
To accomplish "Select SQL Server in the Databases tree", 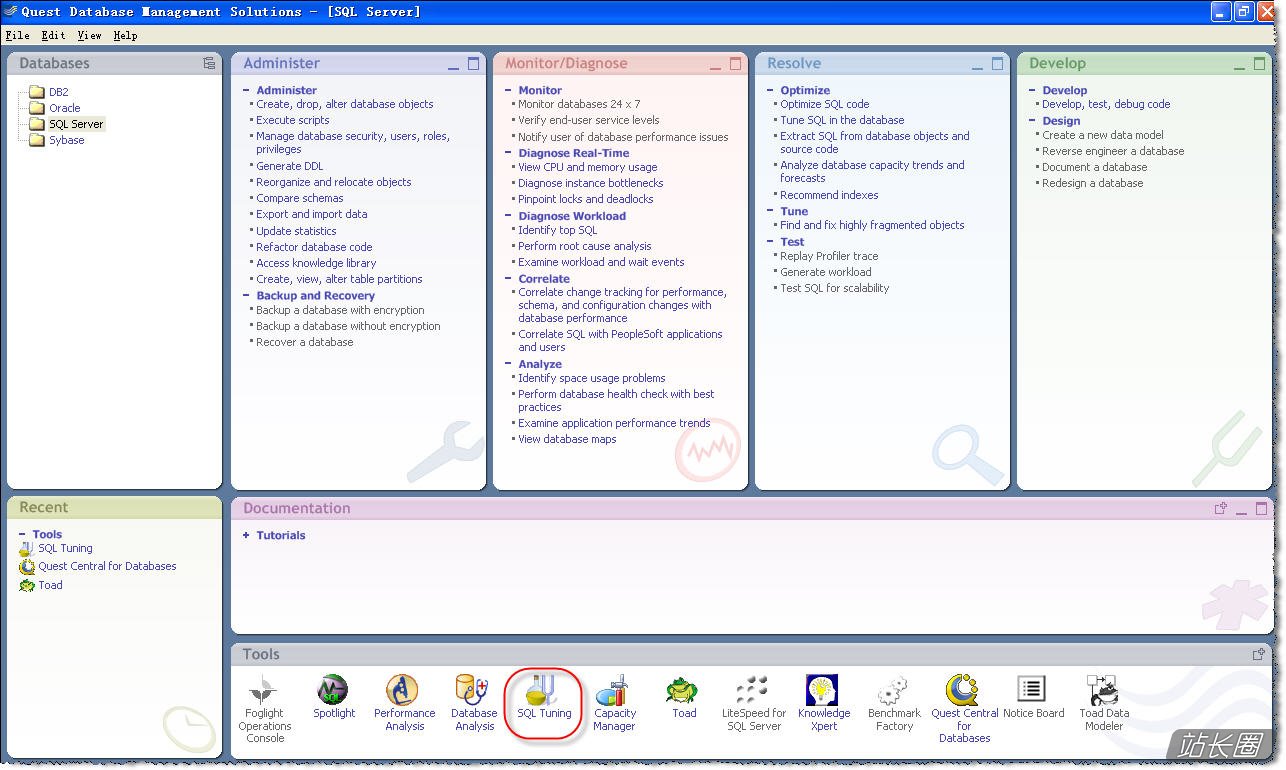I will [76, 124].
